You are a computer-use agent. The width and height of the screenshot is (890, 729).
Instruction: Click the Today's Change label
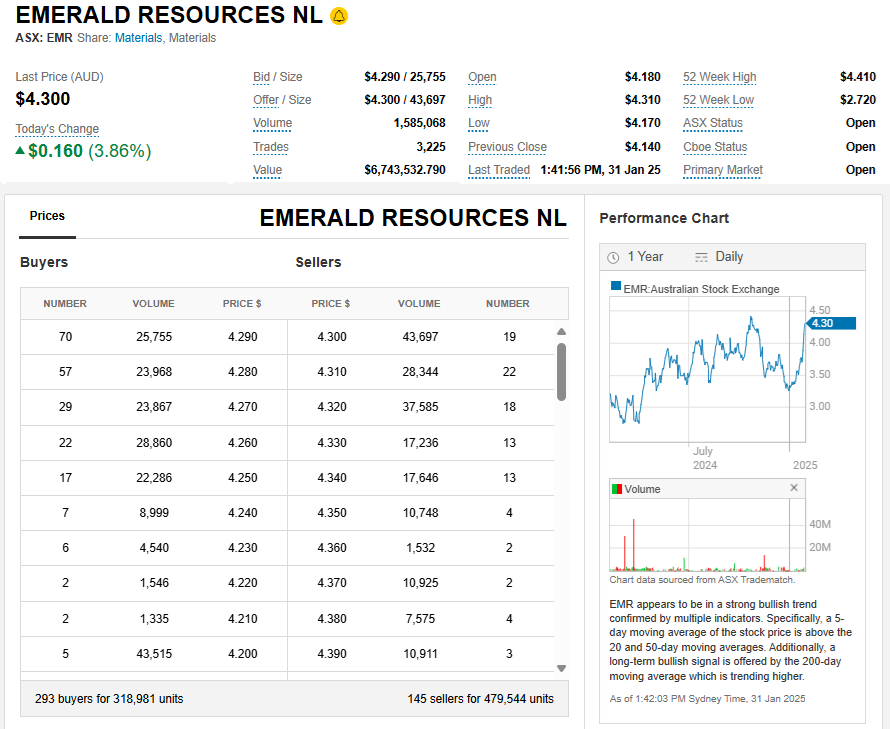pos(57,129)
